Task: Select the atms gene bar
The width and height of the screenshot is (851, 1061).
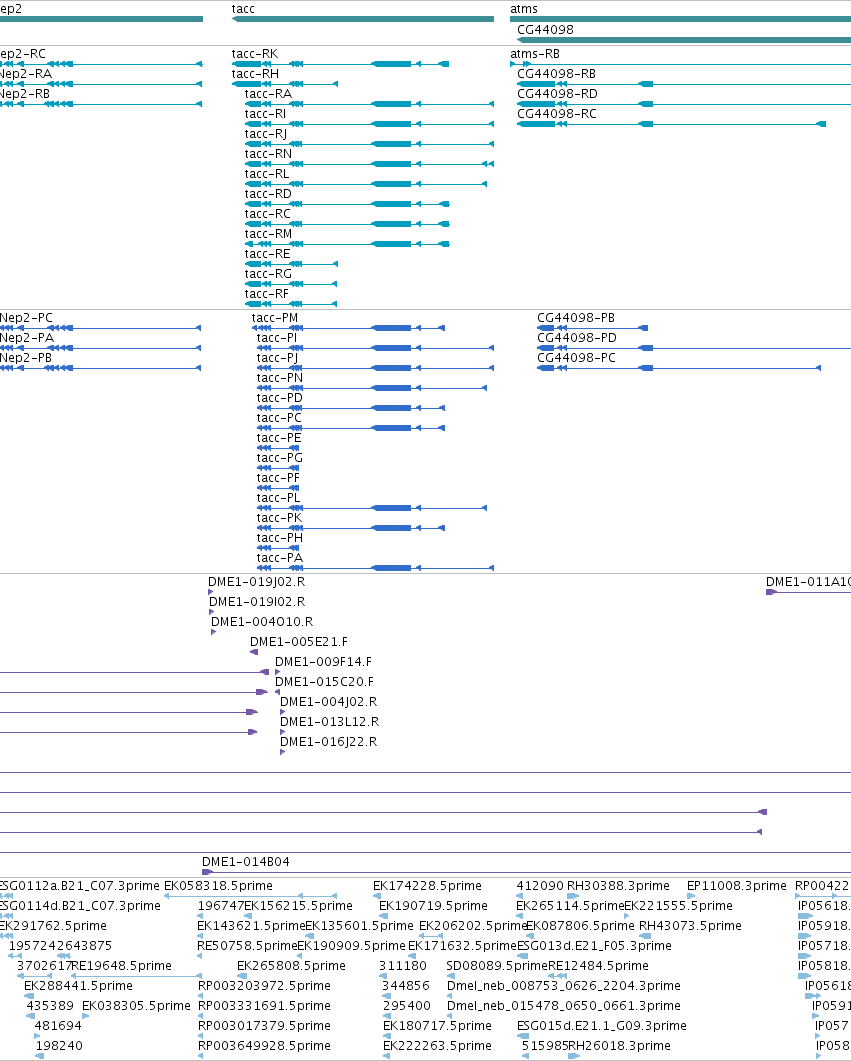Action: tap(681, 19)
